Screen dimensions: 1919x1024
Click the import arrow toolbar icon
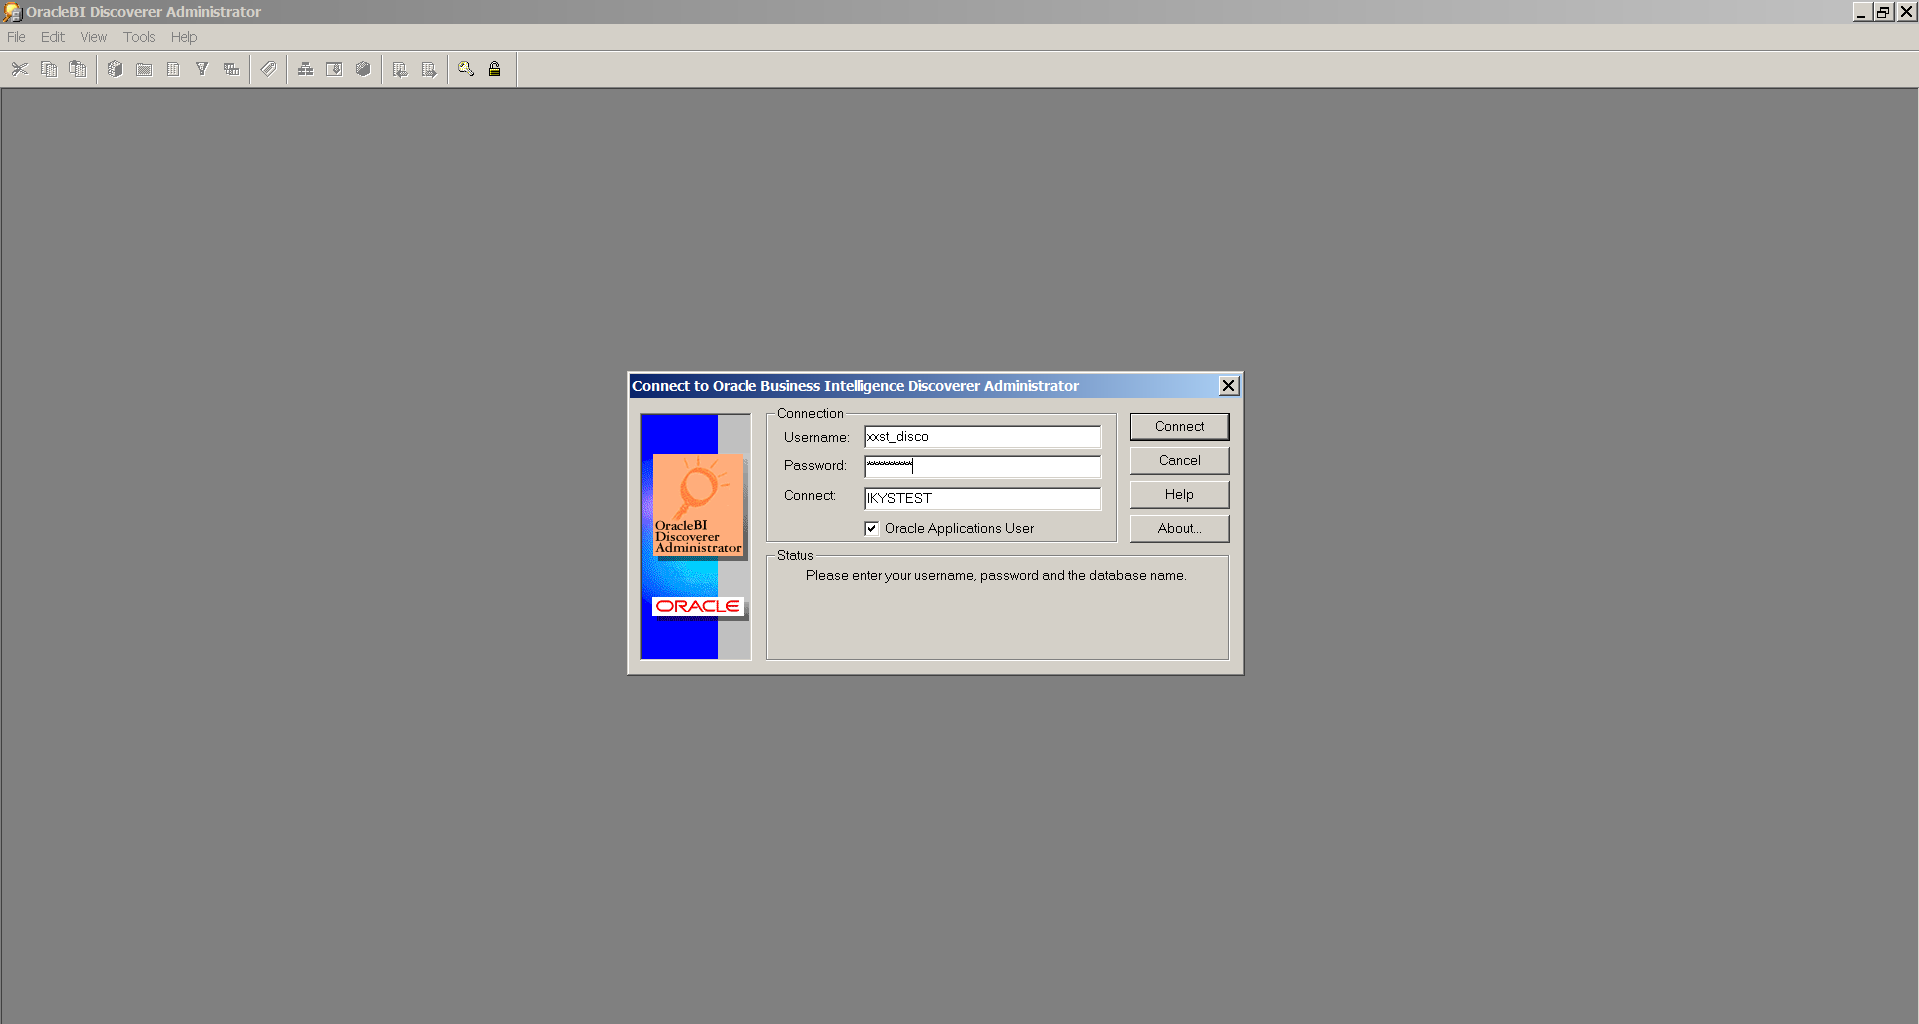pos(400,69)
